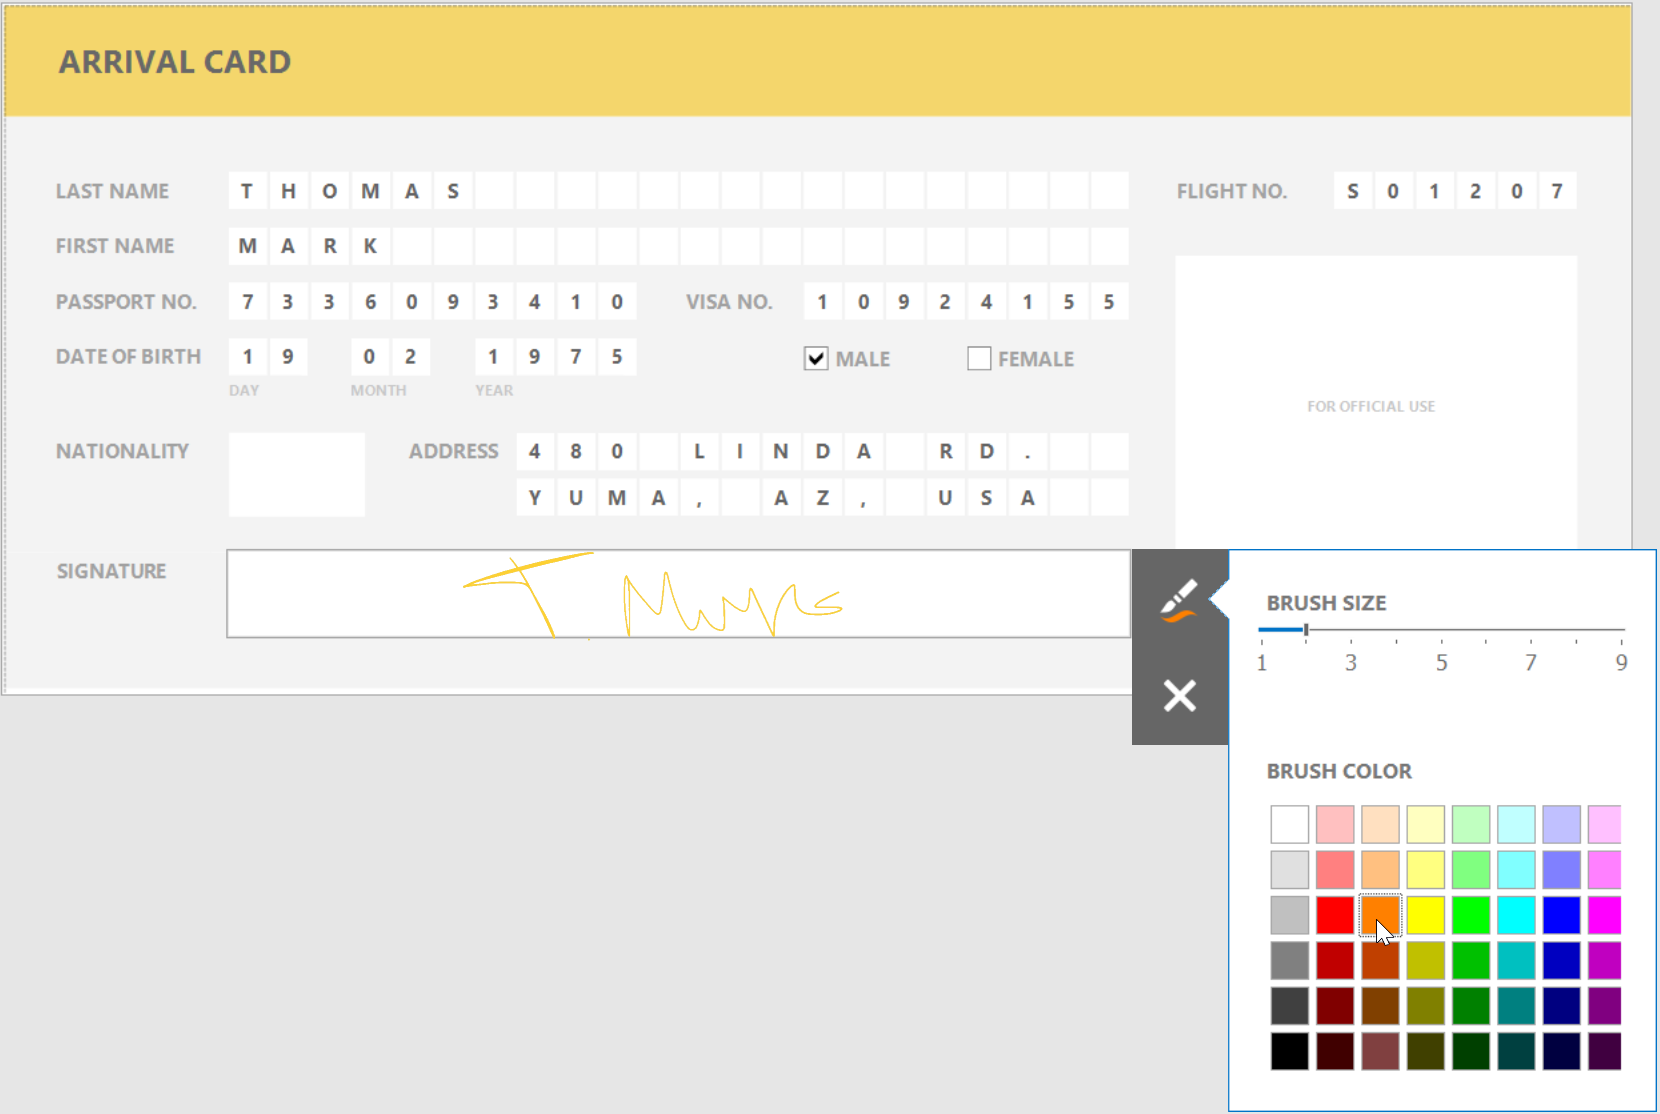The image size is (1660, 1114).
Task: Click the First Name cell containing M
Action: (247, 246)
